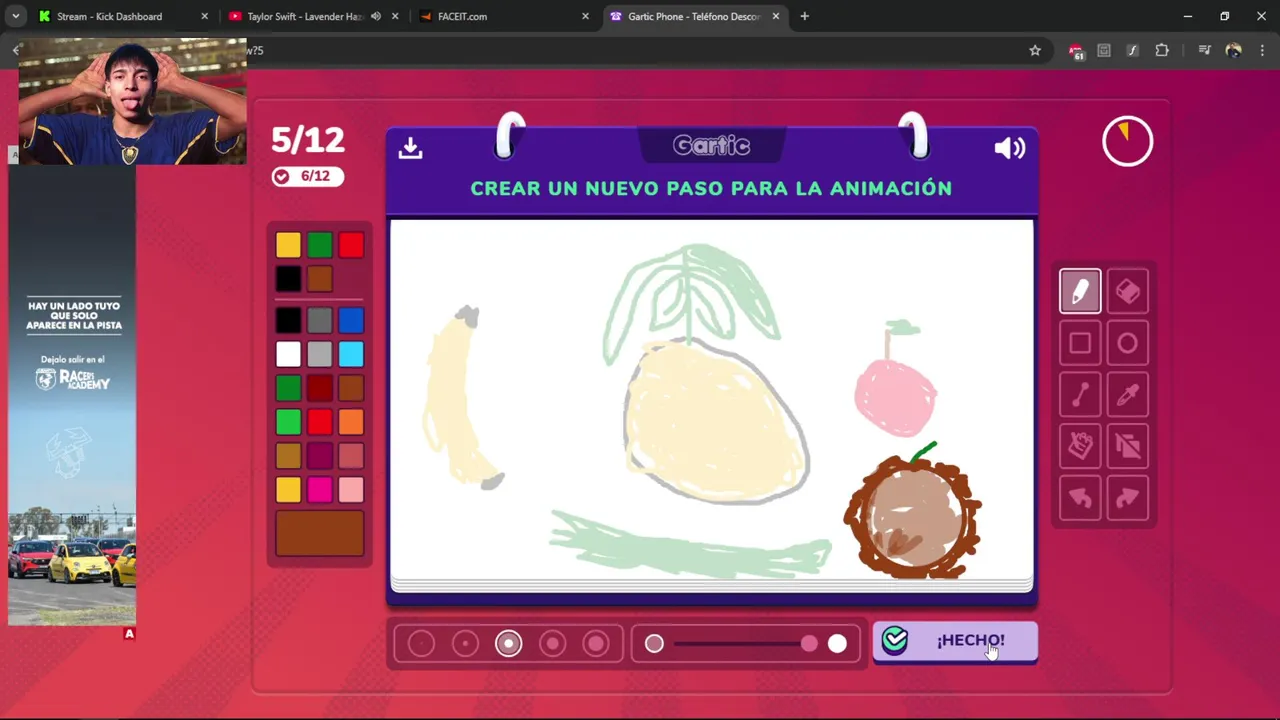Click the Gartic Phone tab

click(x=694, y=16)
